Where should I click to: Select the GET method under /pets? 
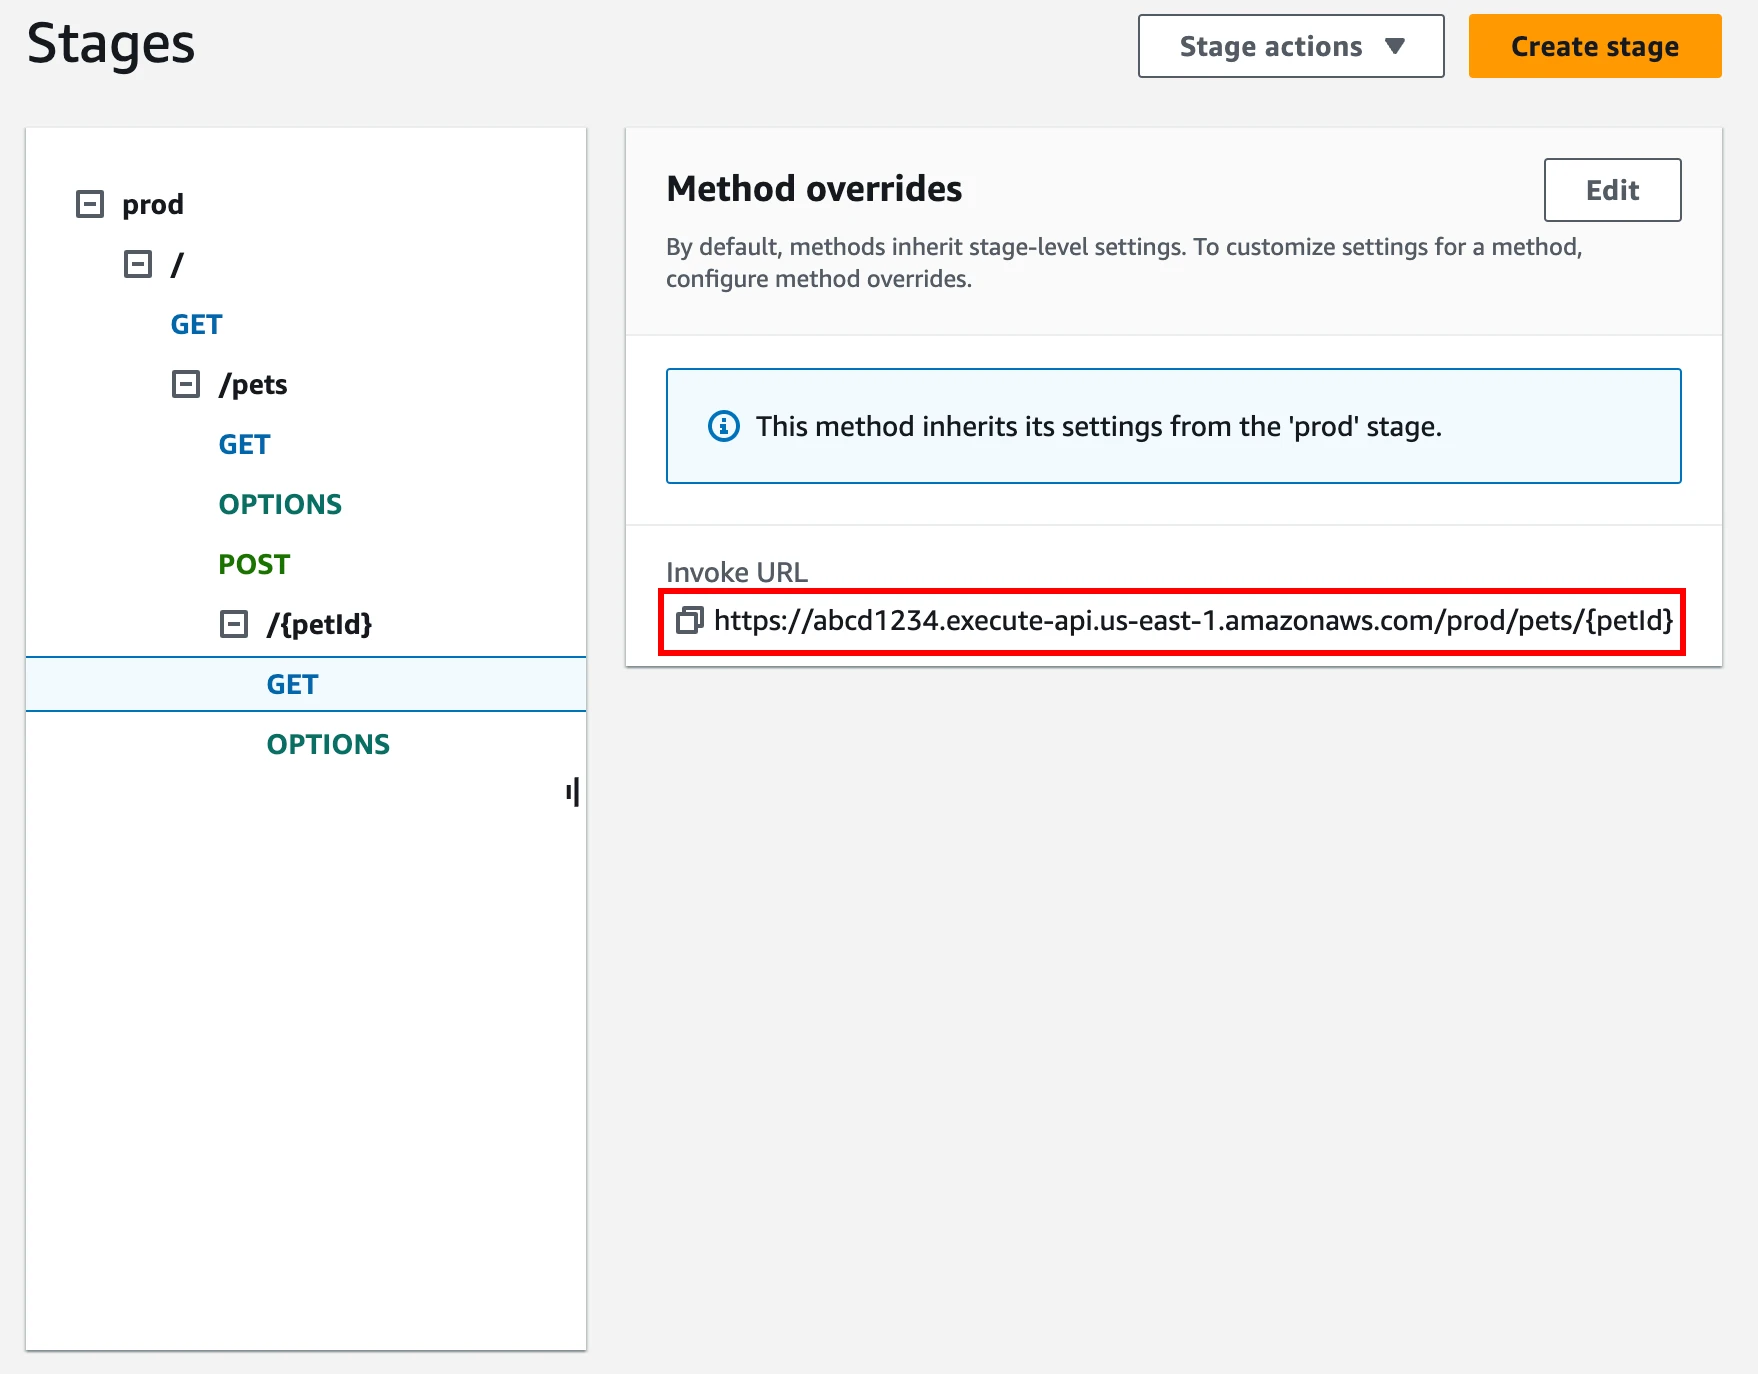click(x=245, y=444)
